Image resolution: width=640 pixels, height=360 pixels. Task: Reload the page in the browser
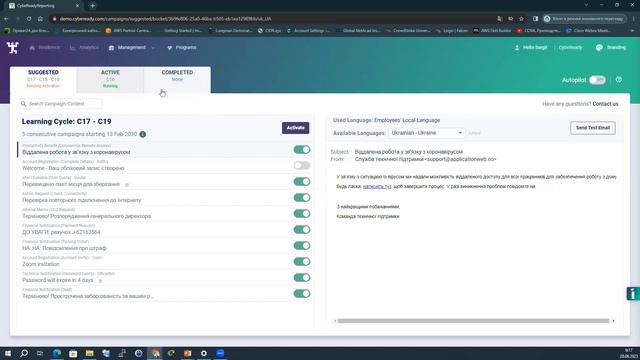click(x=29, y=19)
